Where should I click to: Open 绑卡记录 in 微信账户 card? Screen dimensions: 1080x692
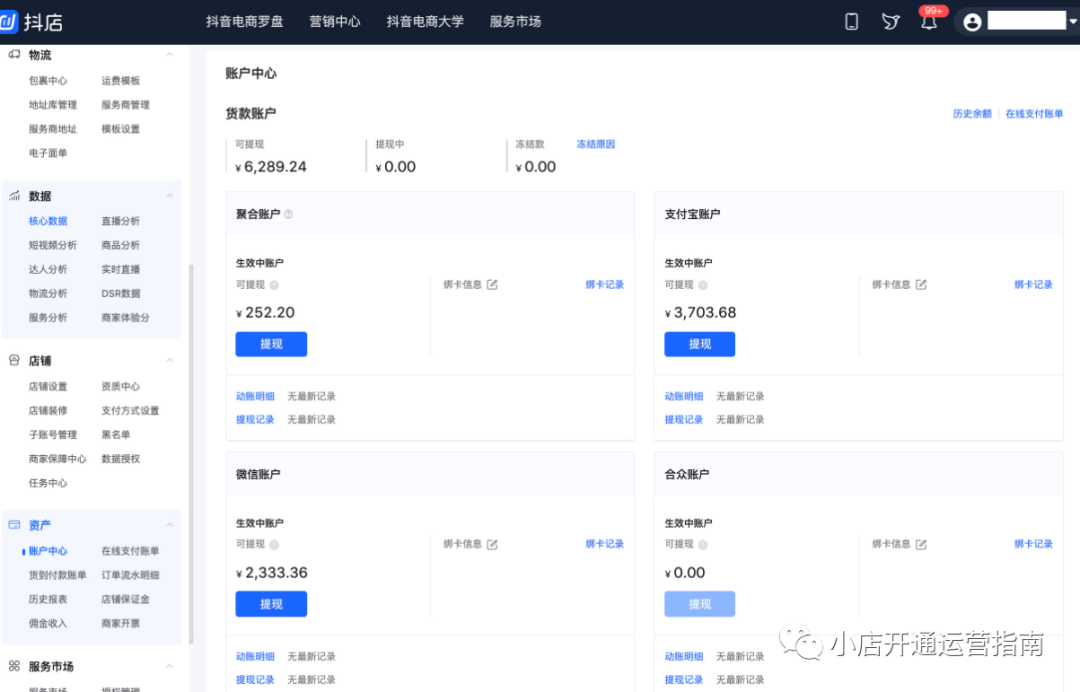[605, 544]
